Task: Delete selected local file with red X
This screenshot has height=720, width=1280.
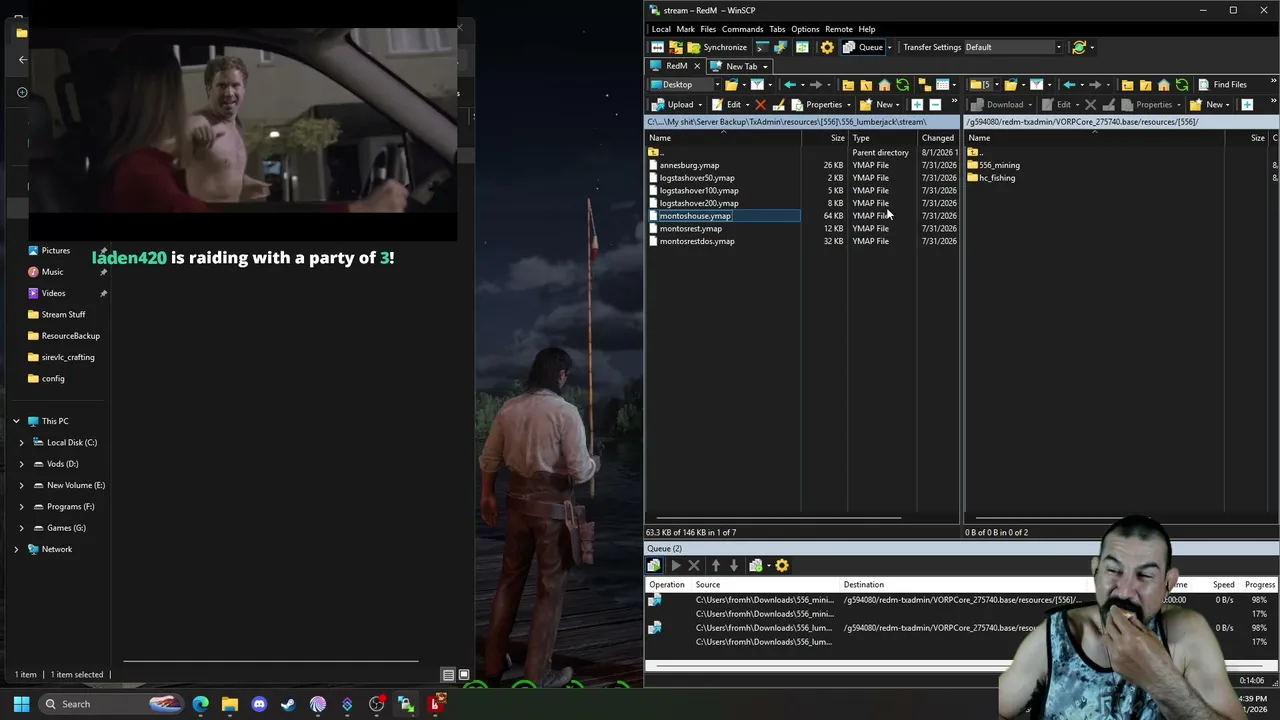Action: tap(760, 104)
